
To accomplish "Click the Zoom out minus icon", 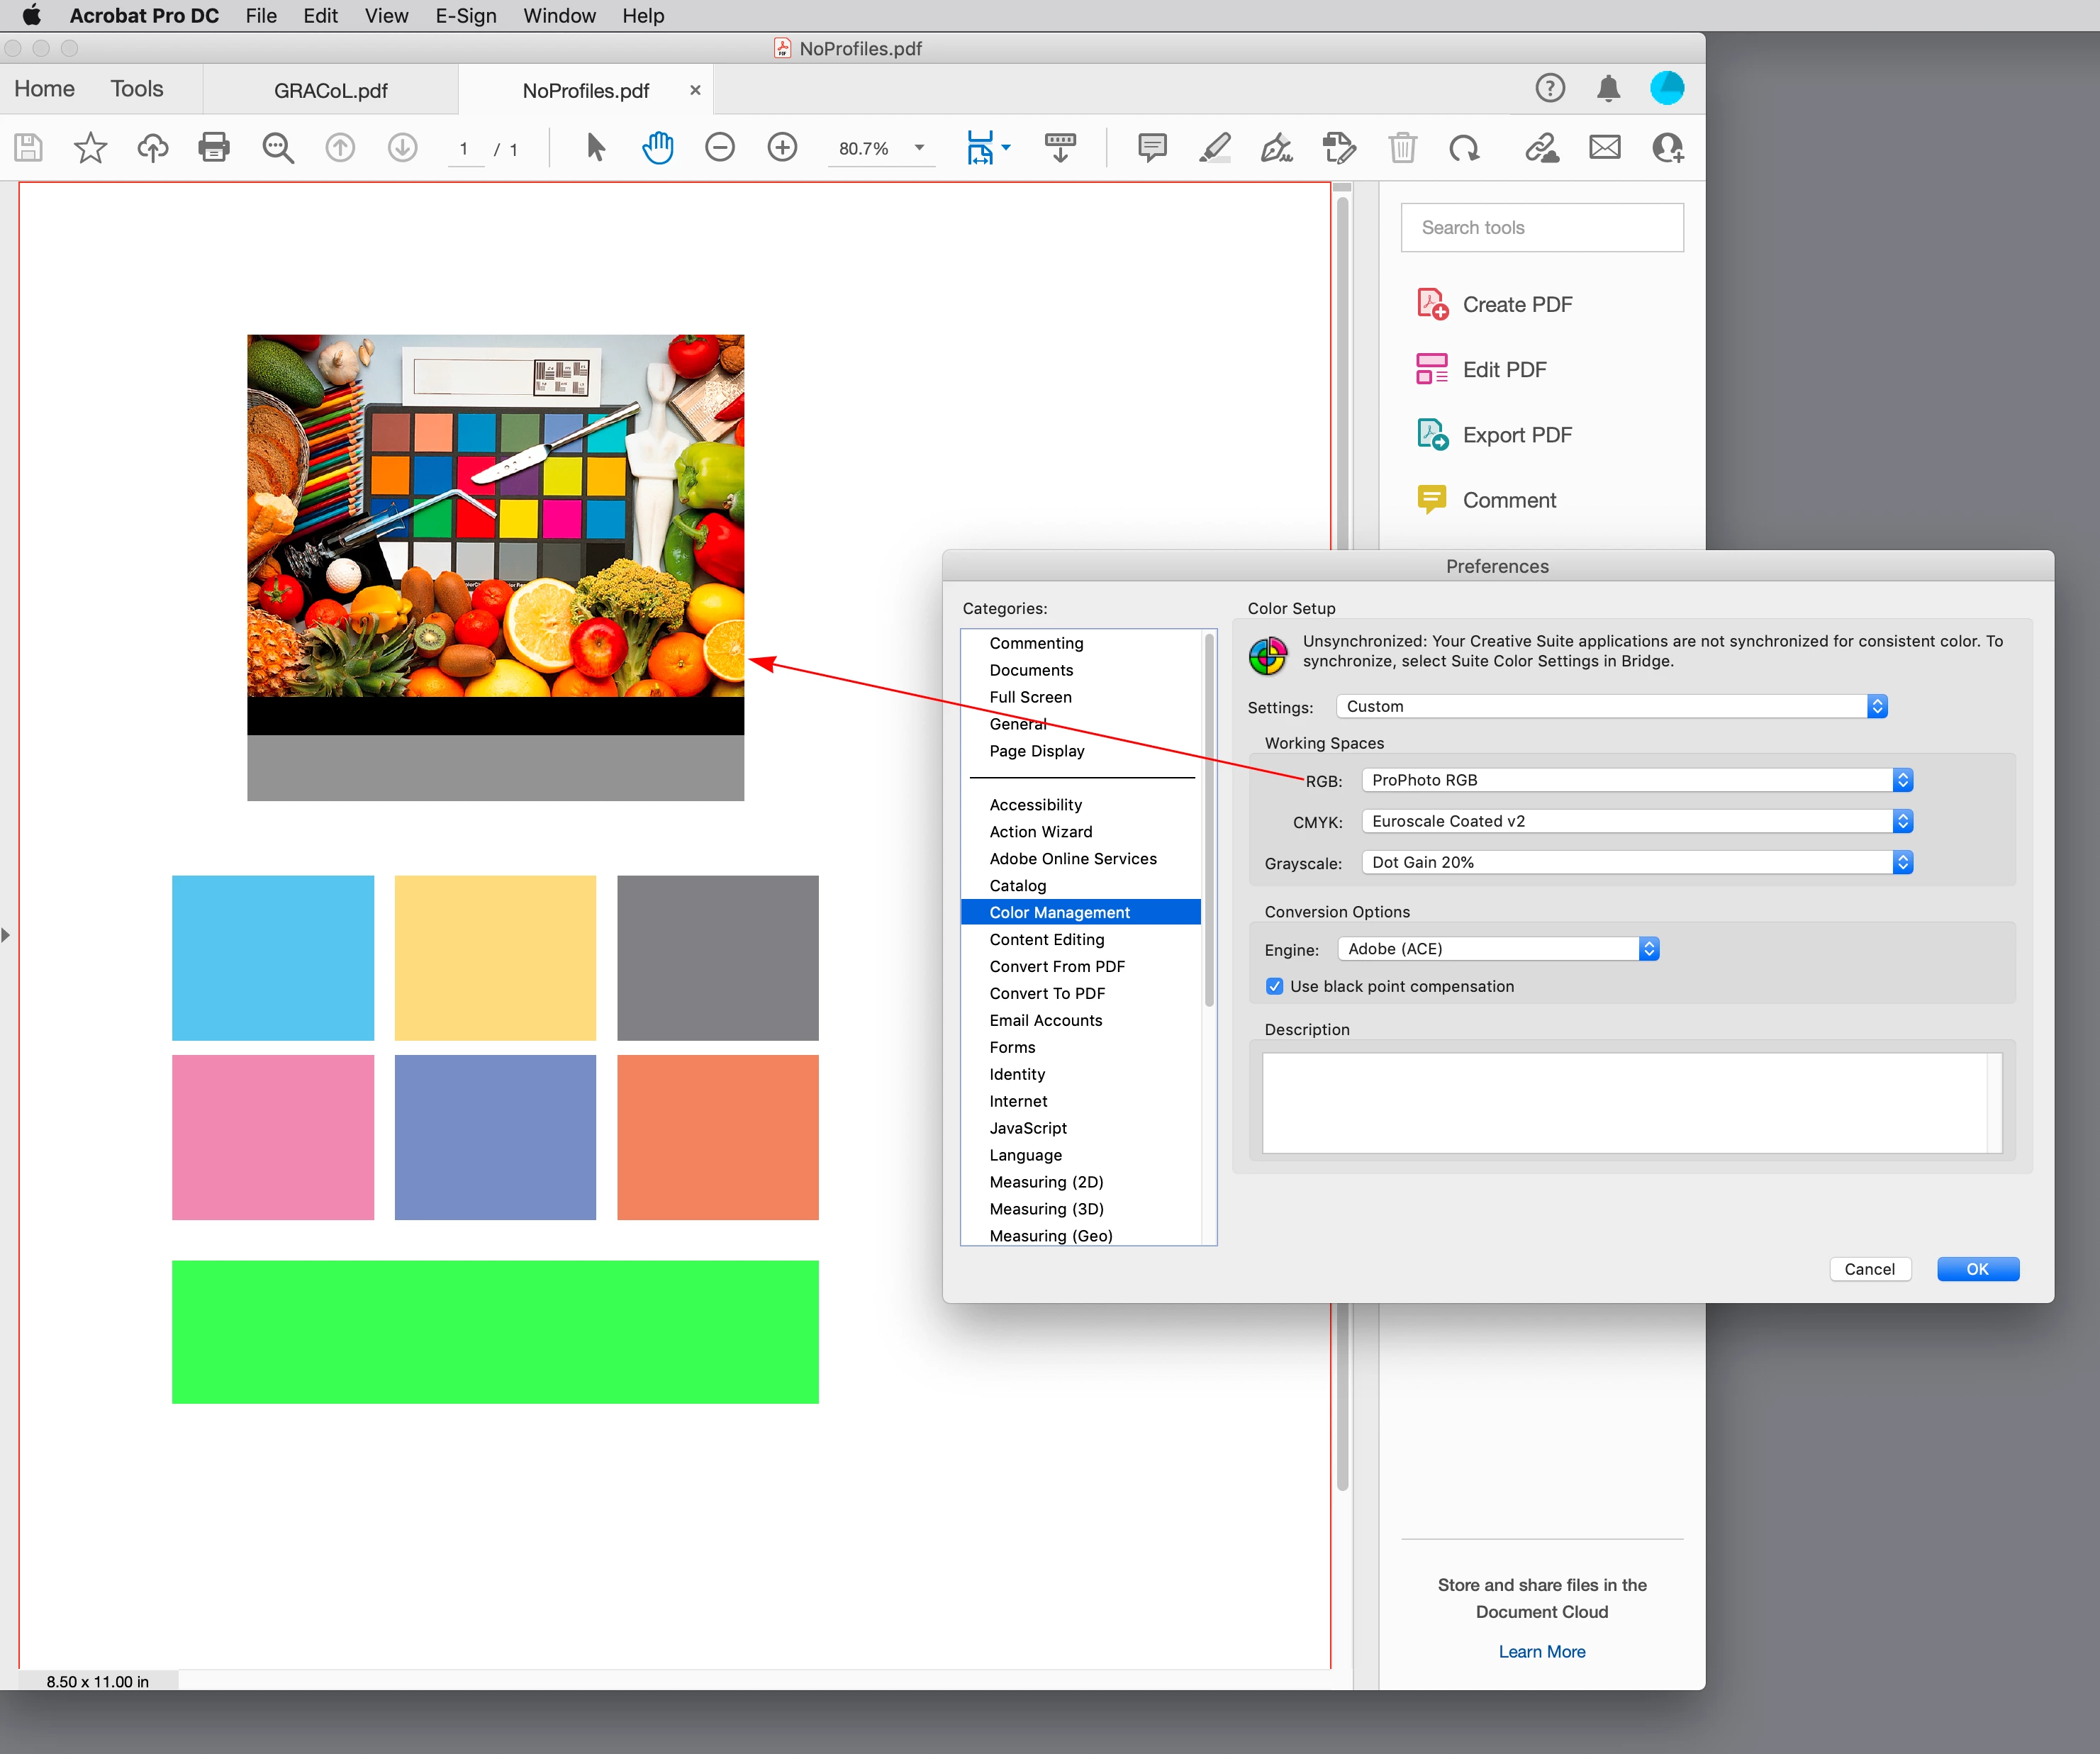I will [720, 148].
